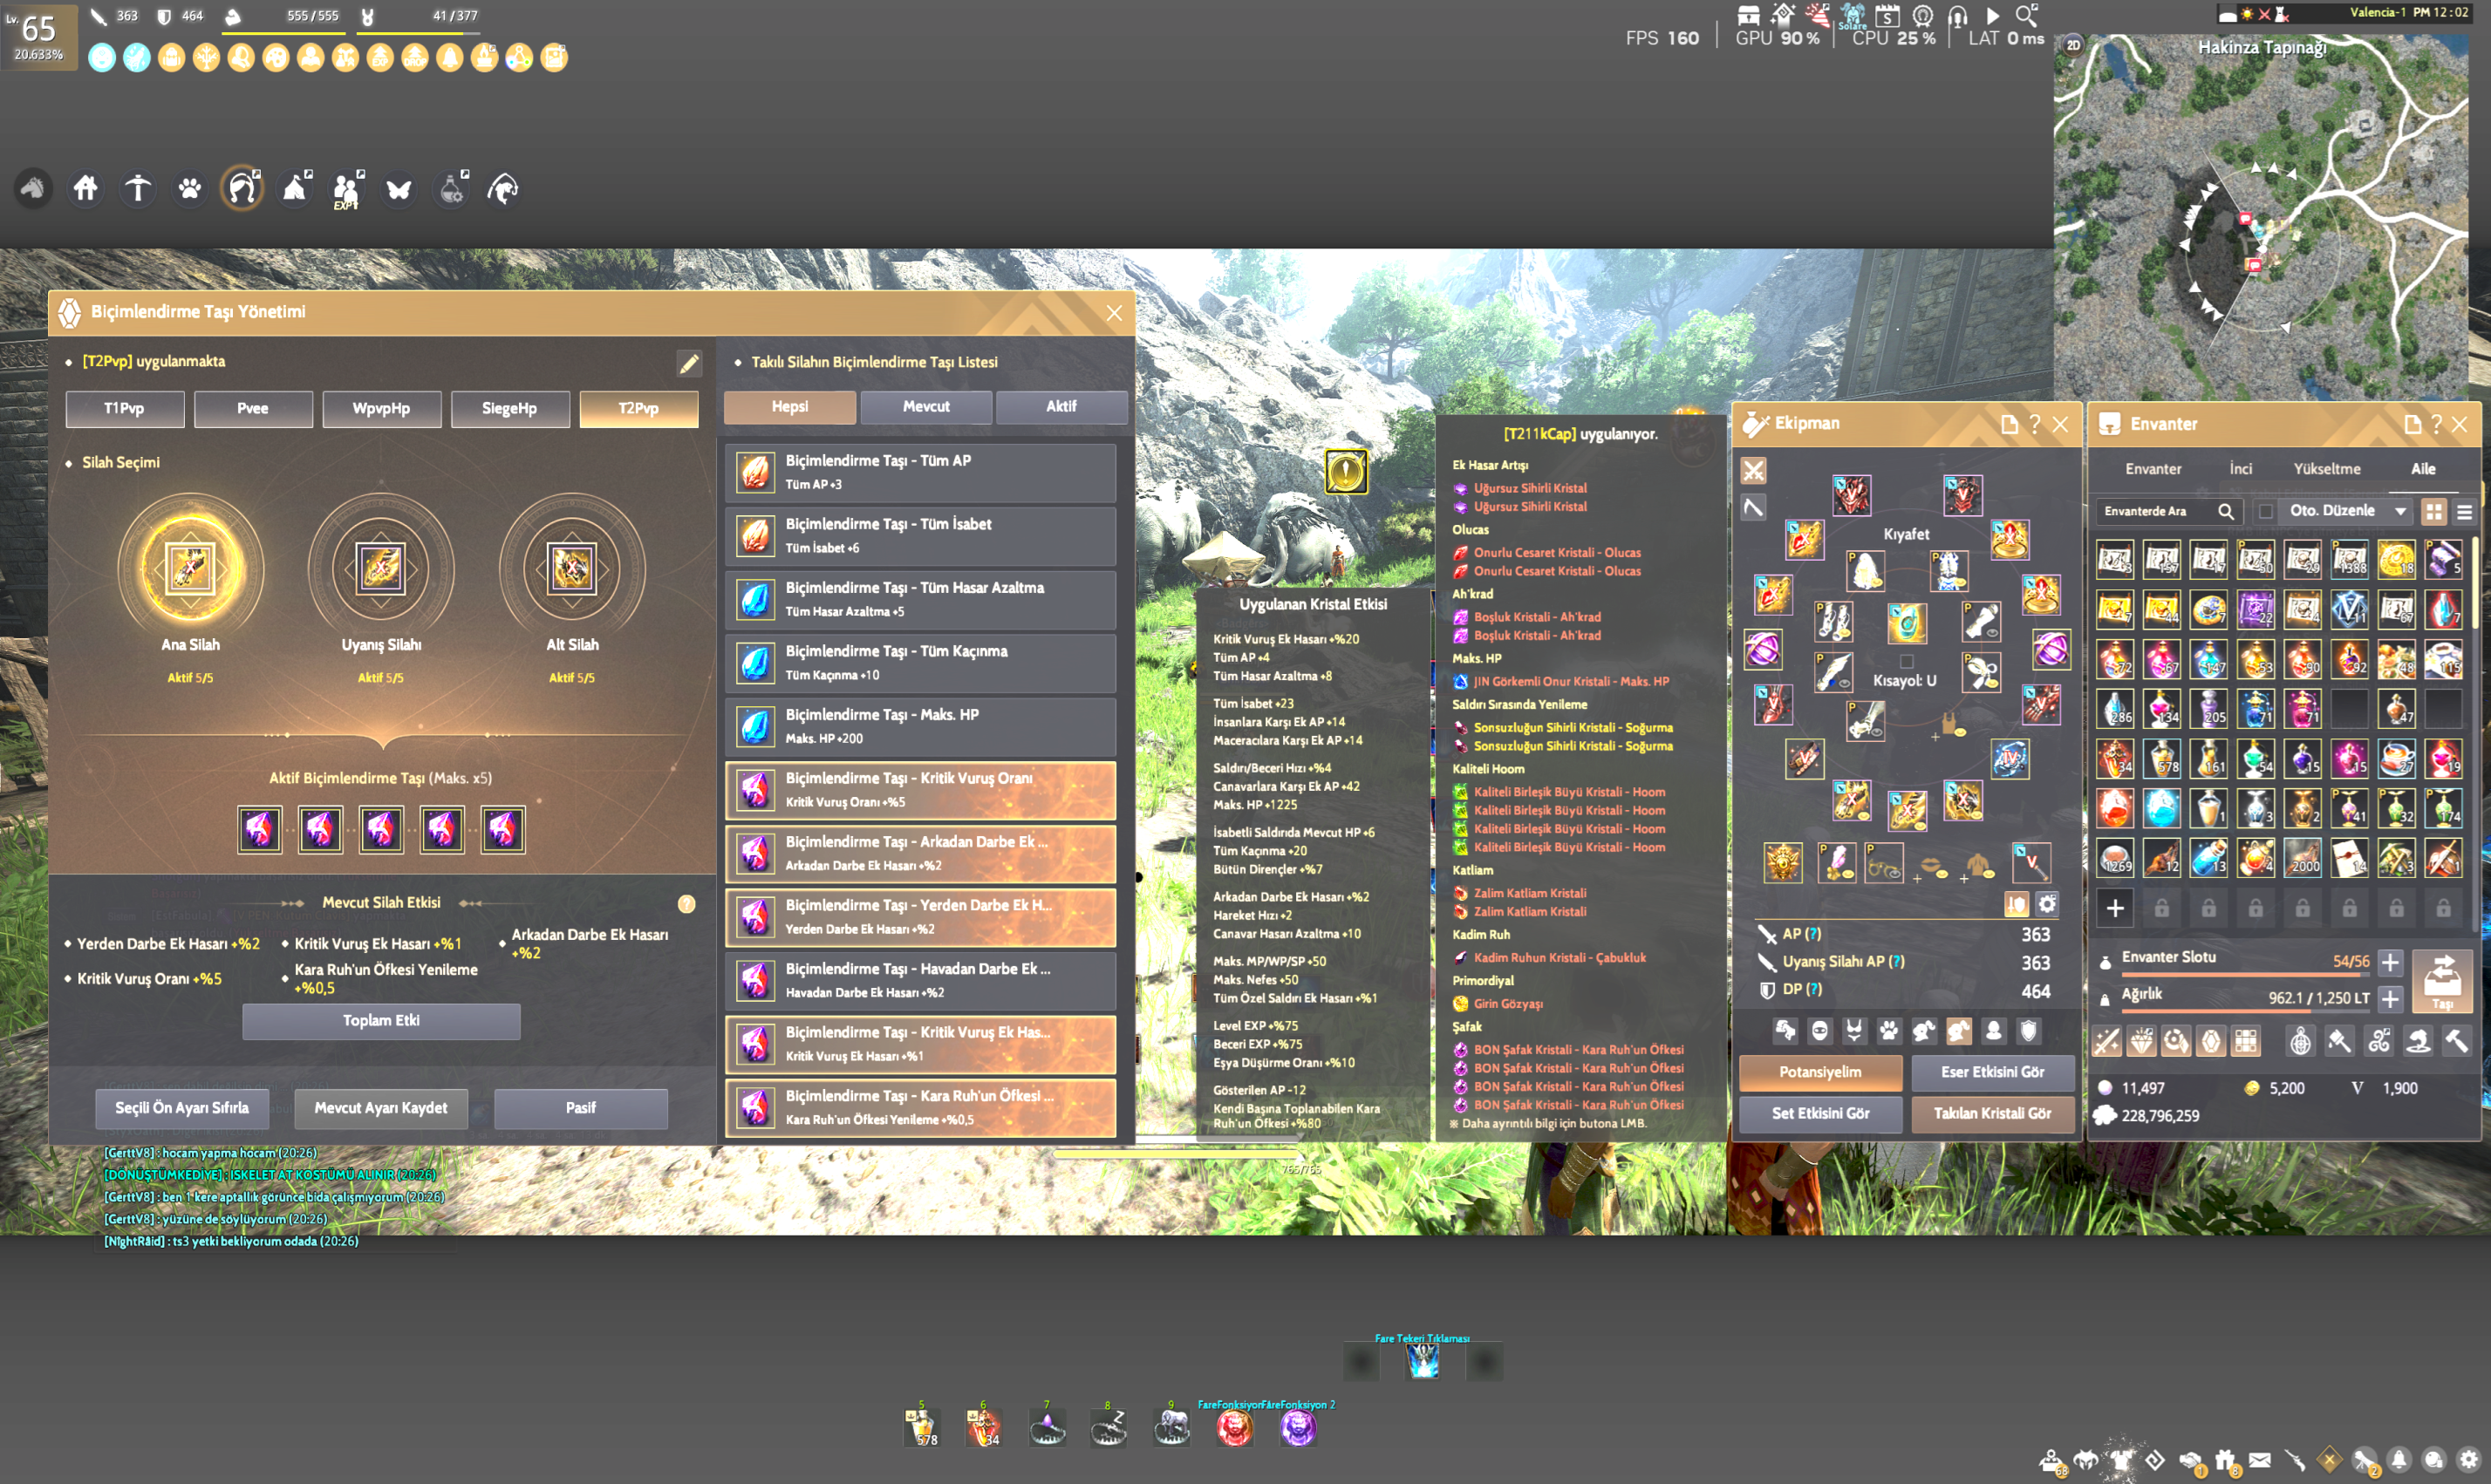2491x1484 pixels.
Task: Click the rifle icon in bottom-right menu
Action: coord(2295,1460)
